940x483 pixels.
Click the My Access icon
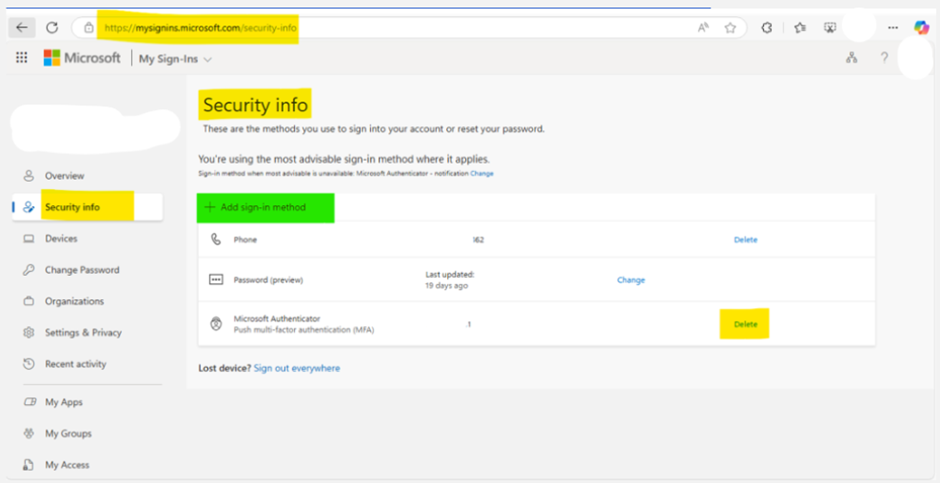tap(28, 464)
